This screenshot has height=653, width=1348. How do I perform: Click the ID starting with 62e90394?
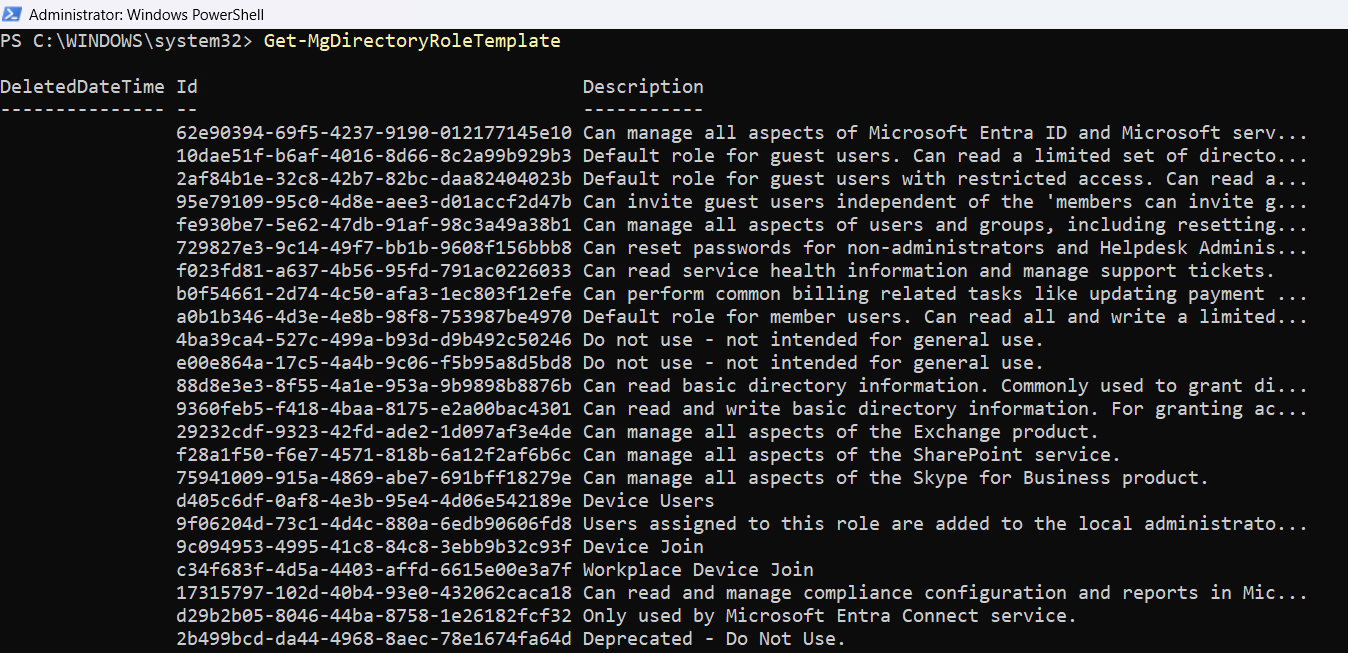pyautogui.click(x=374, y=133)
